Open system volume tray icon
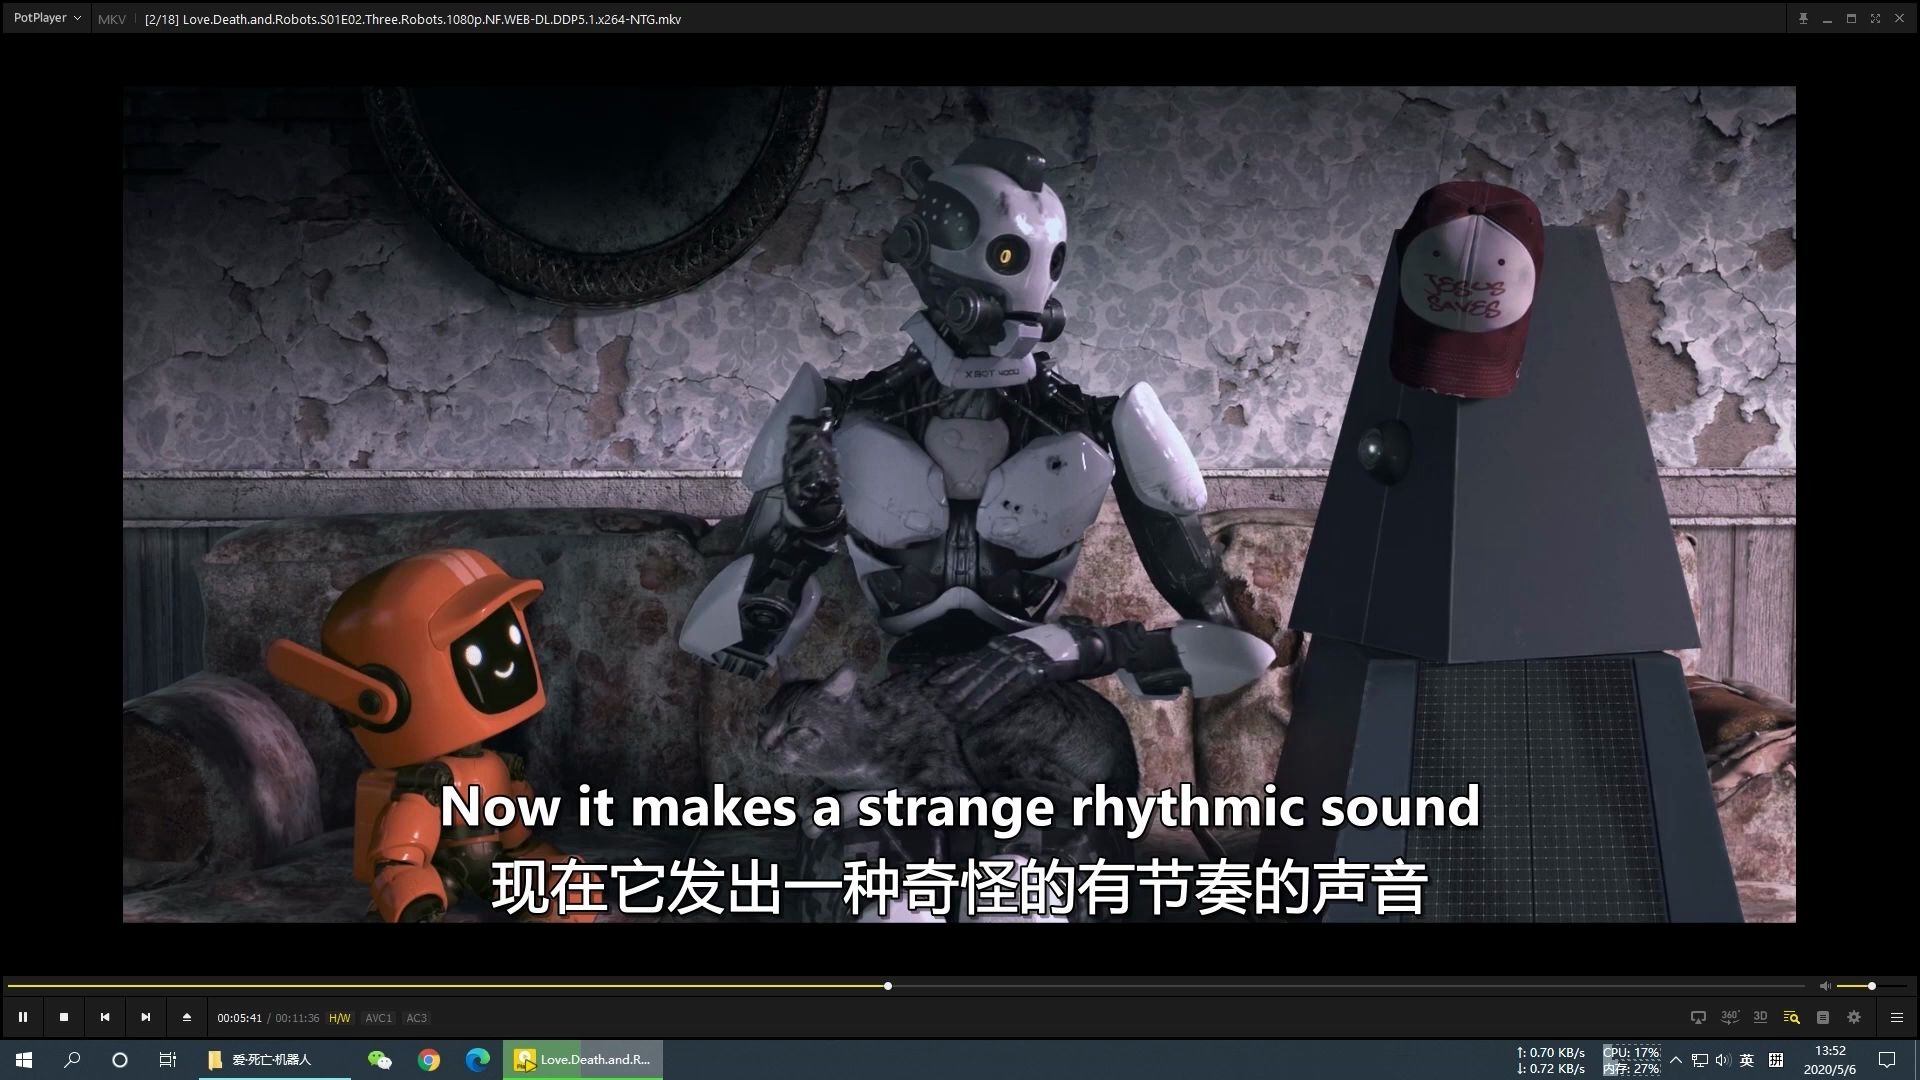The width and height of the screenshot is (1920, 1080). coord(1723,1060)
